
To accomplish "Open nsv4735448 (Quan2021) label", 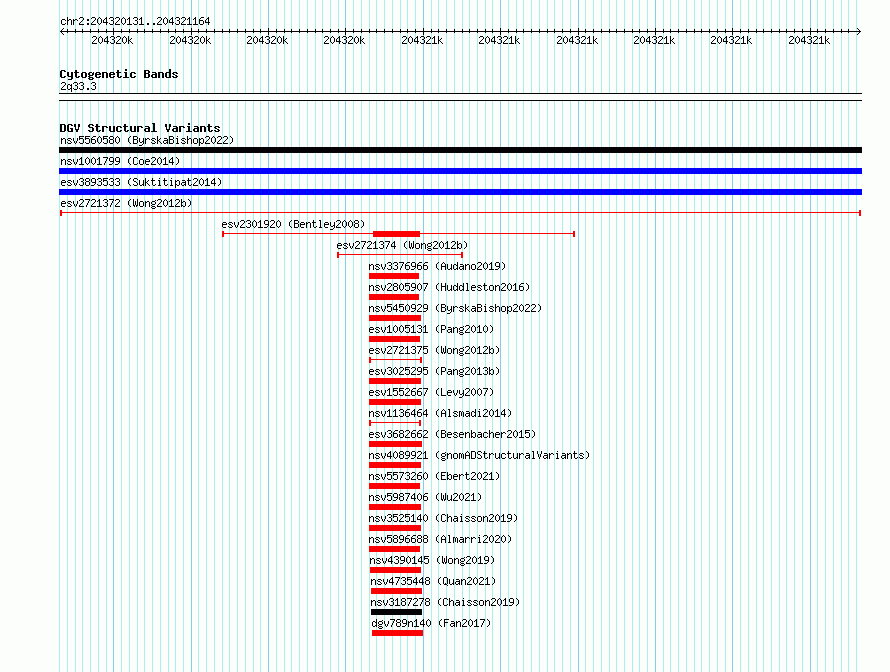I will pyautogui.click(x=433, y=581).
